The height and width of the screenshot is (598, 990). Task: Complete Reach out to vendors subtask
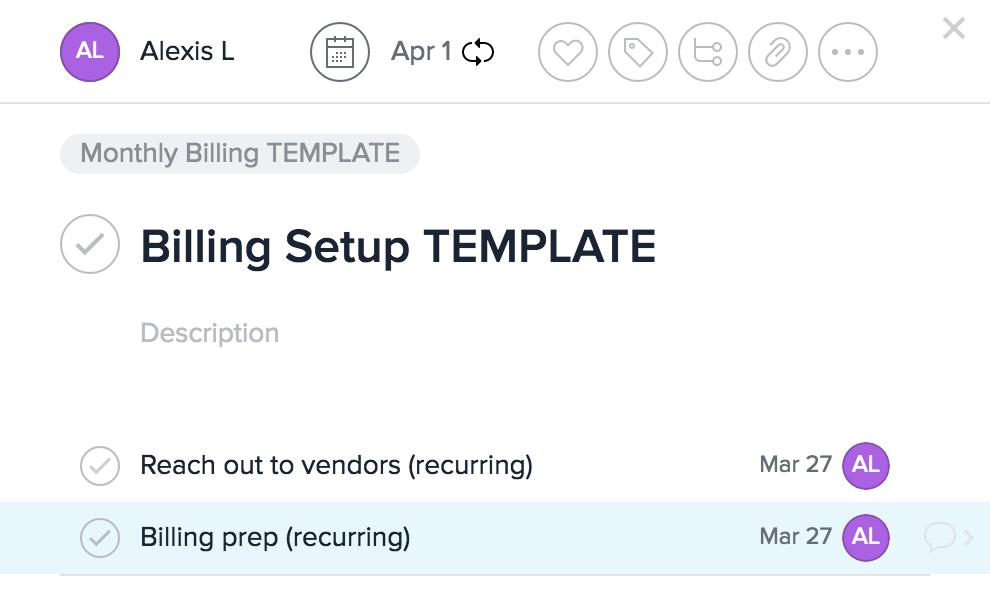(100, 465)
